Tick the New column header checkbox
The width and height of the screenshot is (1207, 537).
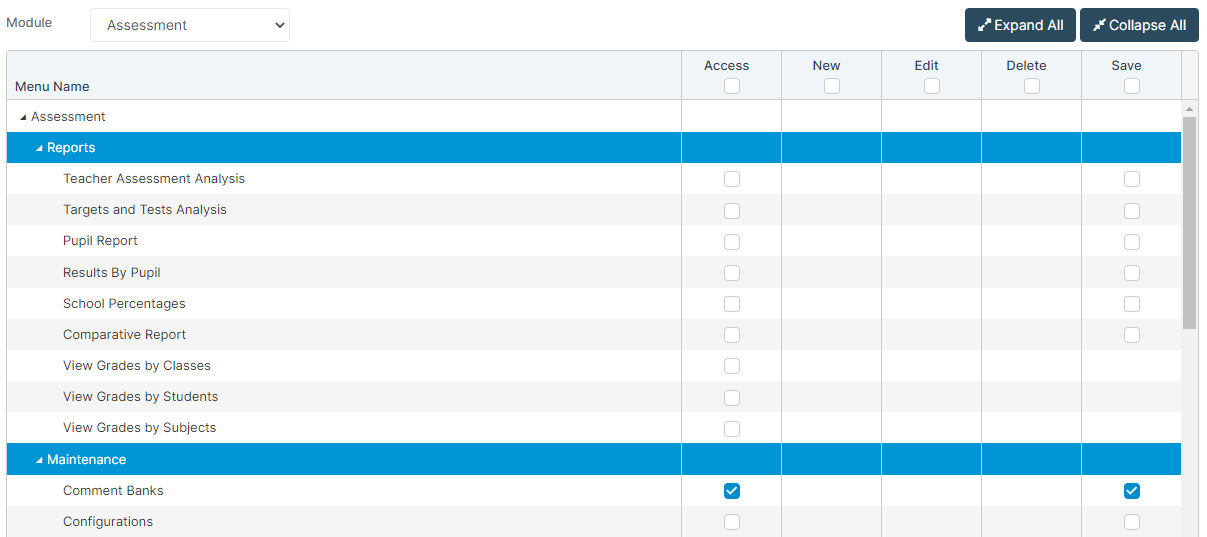[832, 86]
